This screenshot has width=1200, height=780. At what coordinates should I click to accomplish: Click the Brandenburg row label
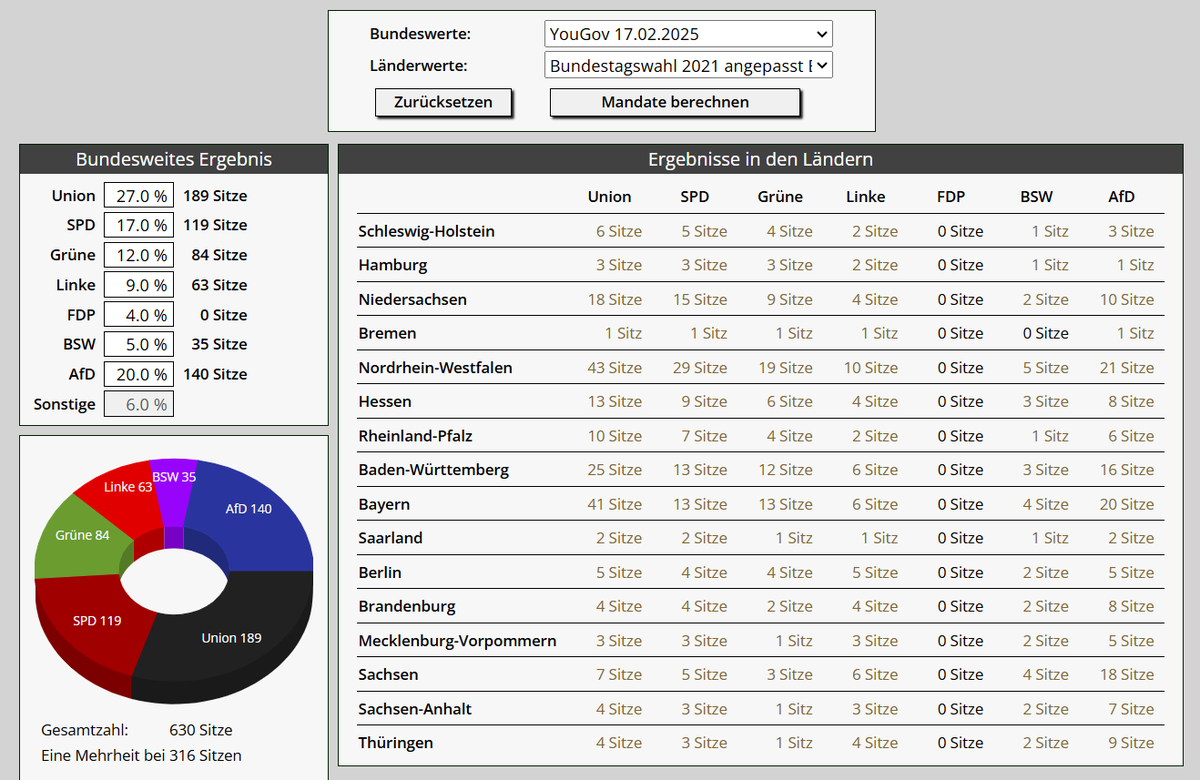point(407,606)
